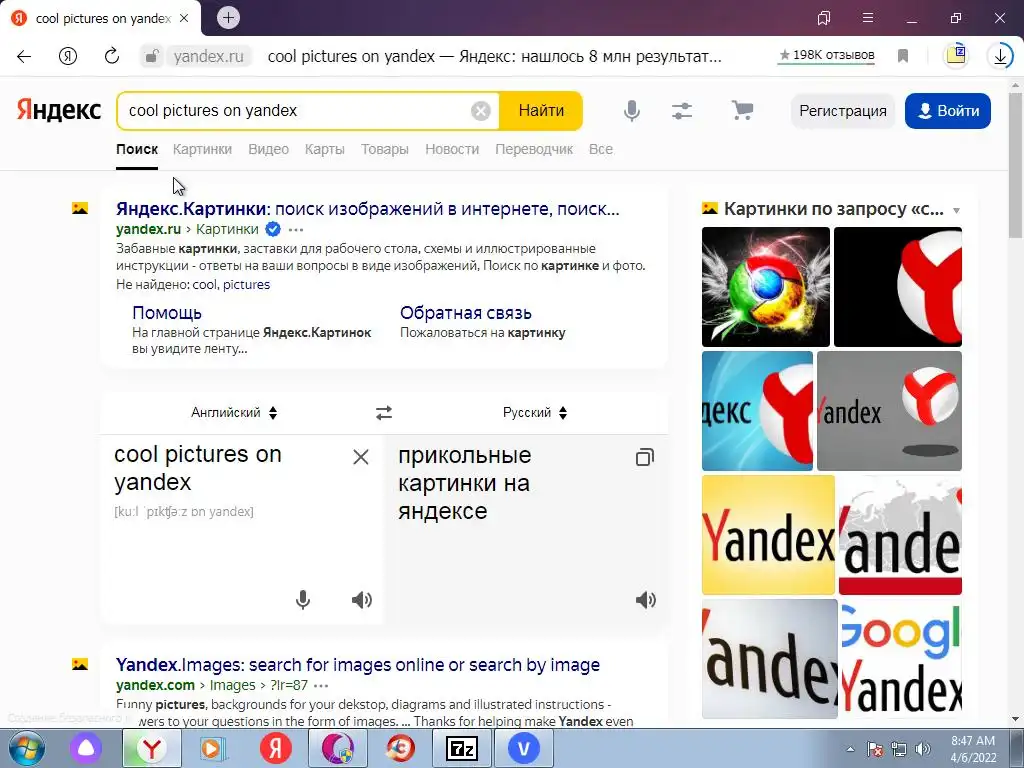Viewport: 1024px width, 768px height.
Task: Reload the page with the refresh icon
Action: click(x=112, y=56)
